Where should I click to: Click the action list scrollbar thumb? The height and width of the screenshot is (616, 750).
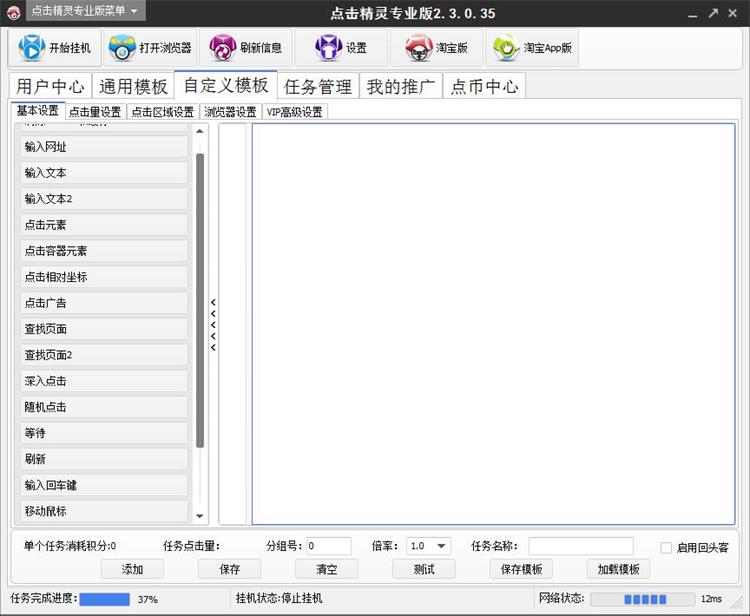[x=200, y=300]
